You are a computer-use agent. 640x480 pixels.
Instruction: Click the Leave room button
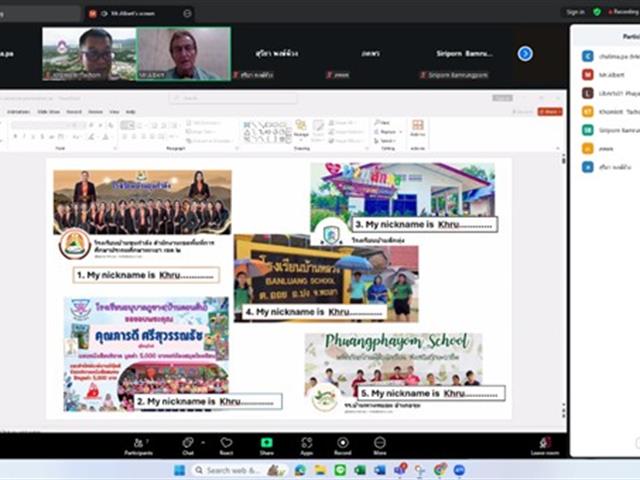545,444
